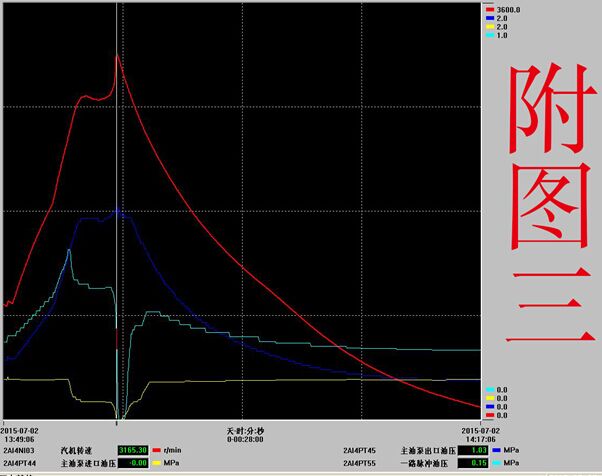The width and height of the screenshot is (602, 476).
Task: Click the red 0.0 lower scale swatch
Action: point(490,415)
